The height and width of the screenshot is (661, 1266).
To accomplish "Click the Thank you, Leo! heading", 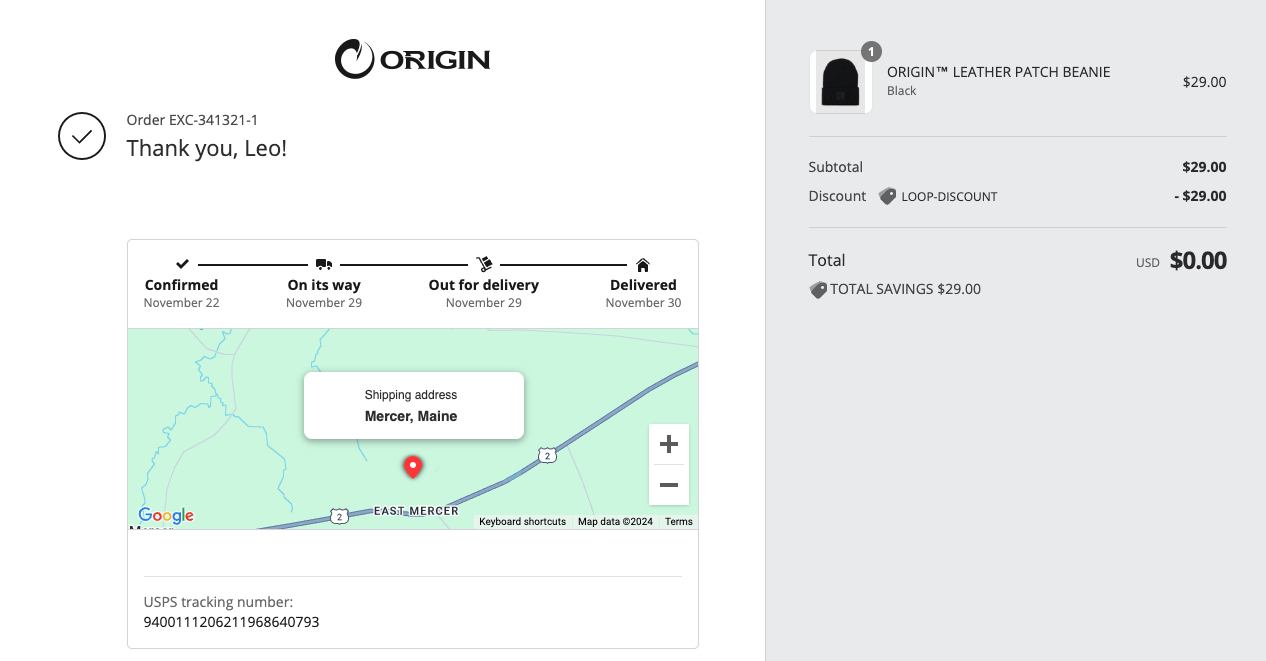I will [x=207, y=149].
